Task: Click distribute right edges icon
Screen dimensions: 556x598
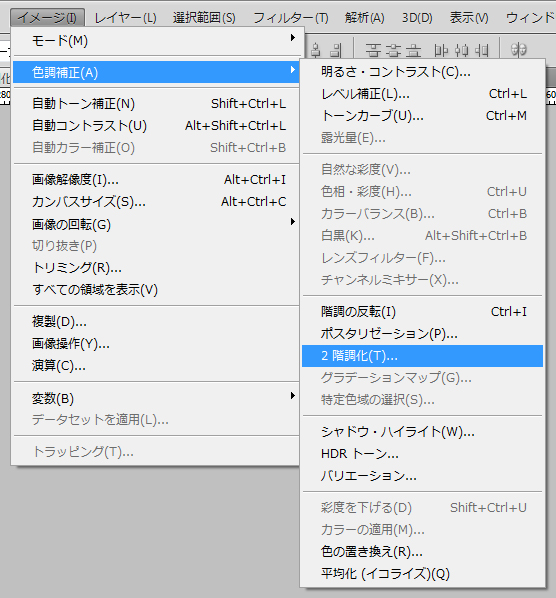Action: click(x=482, y=50)
